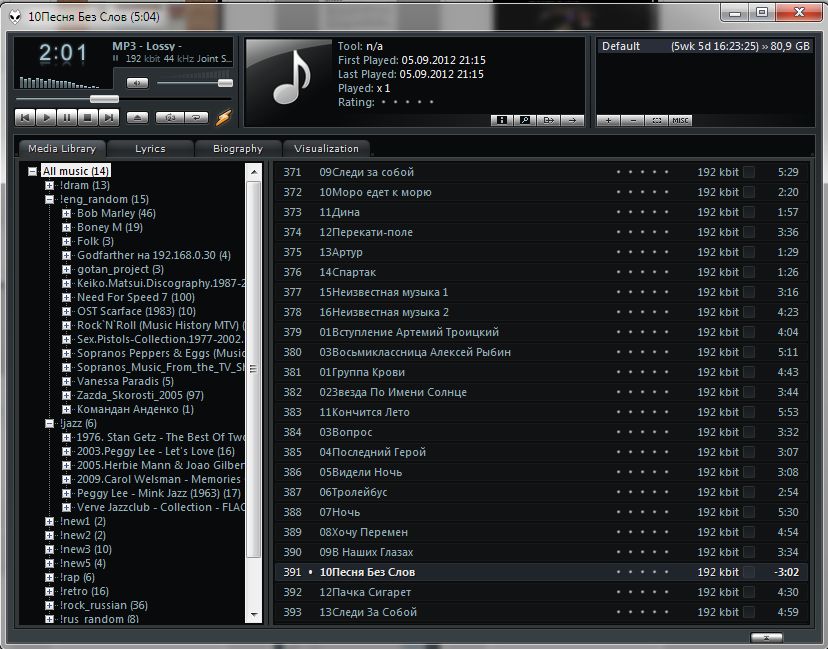
Task: Click rating dots in track info panel
Action: (x=407, y=102)
